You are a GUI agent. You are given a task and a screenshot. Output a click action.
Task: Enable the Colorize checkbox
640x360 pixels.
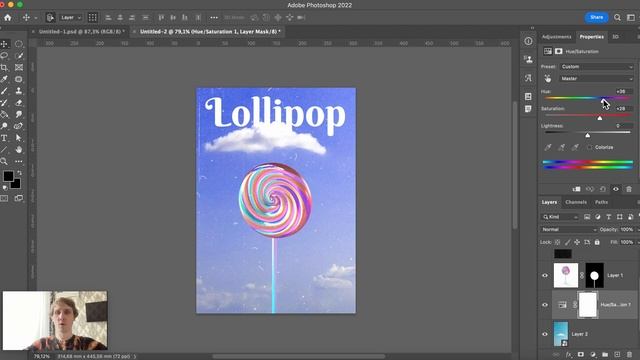point(589,147)
